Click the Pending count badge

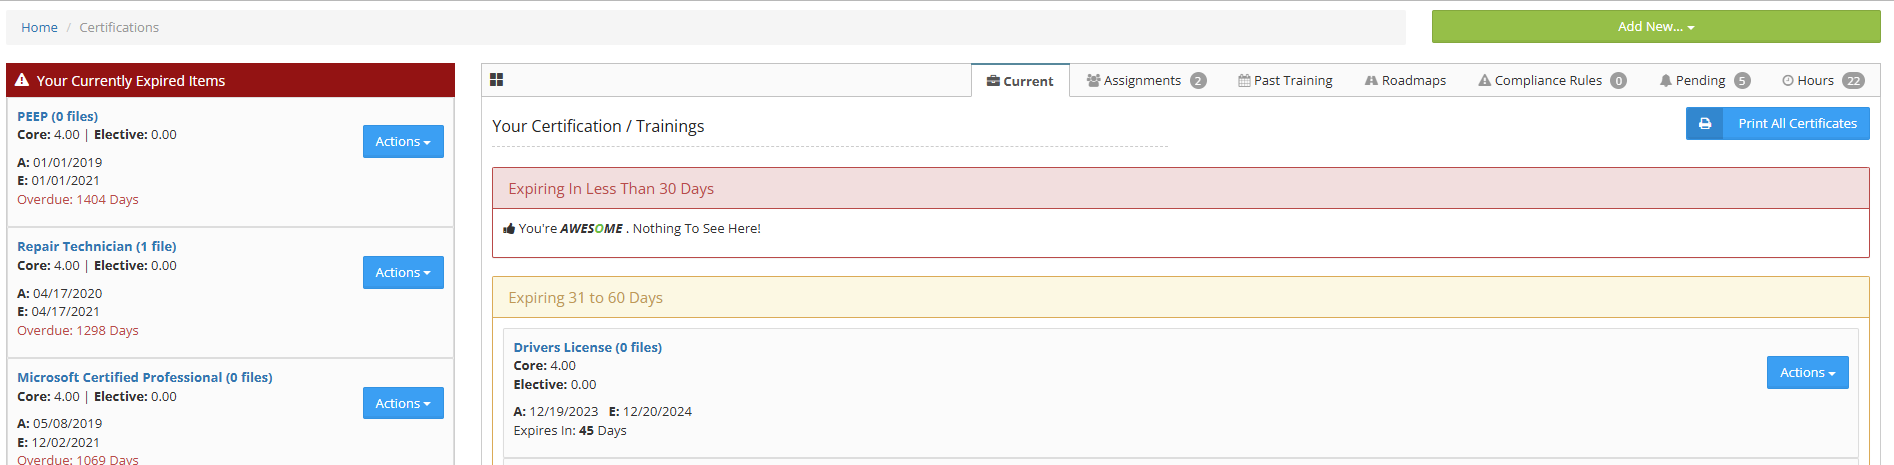tap(1742, 81)
